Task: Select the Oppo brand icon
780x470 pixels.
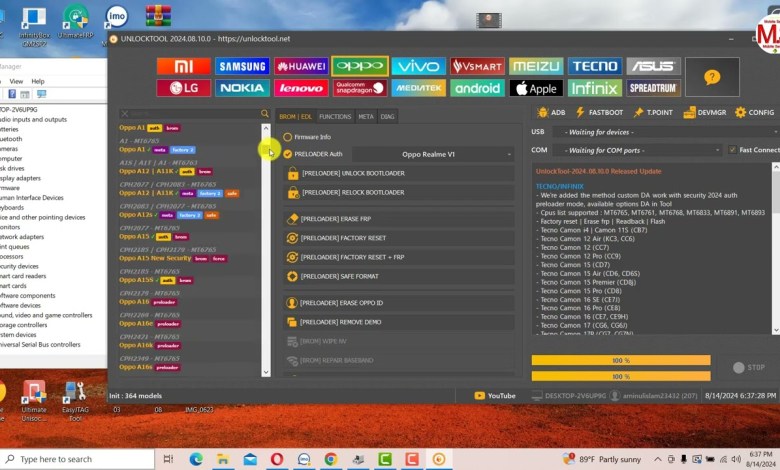Action: [360, 66]
